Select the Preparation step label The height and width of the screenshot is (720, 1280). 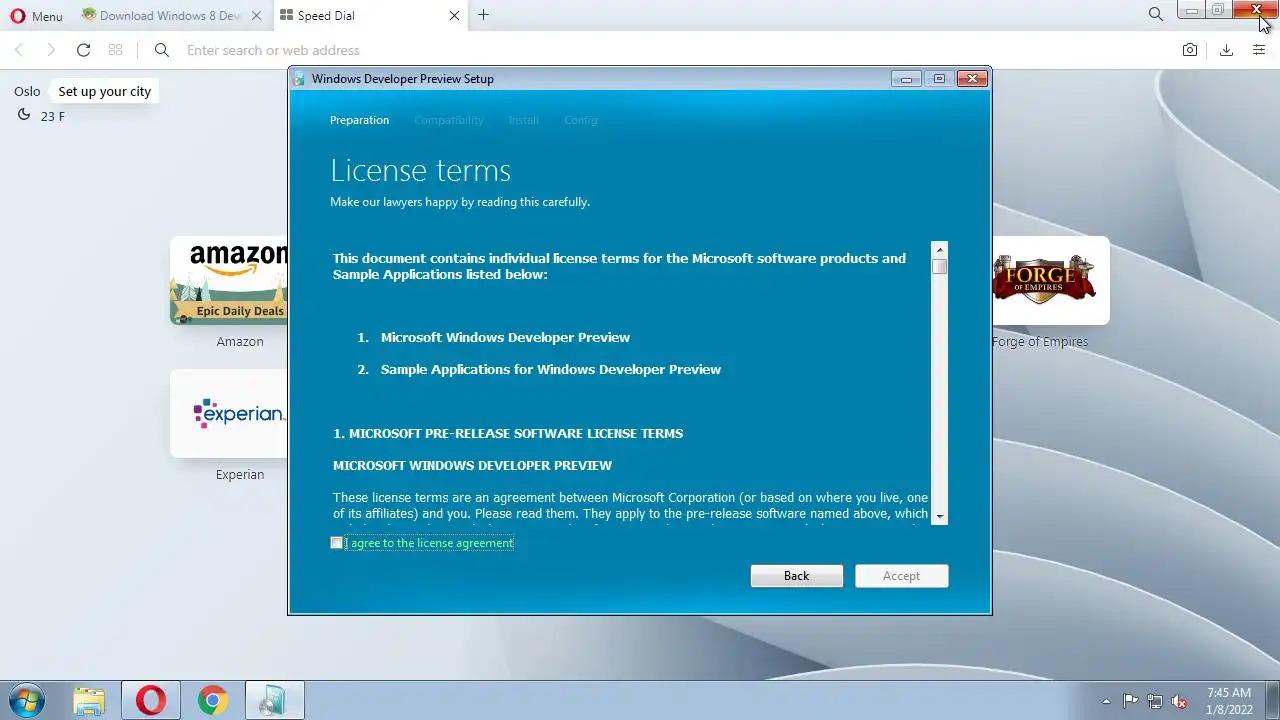(x=359, y=120)
